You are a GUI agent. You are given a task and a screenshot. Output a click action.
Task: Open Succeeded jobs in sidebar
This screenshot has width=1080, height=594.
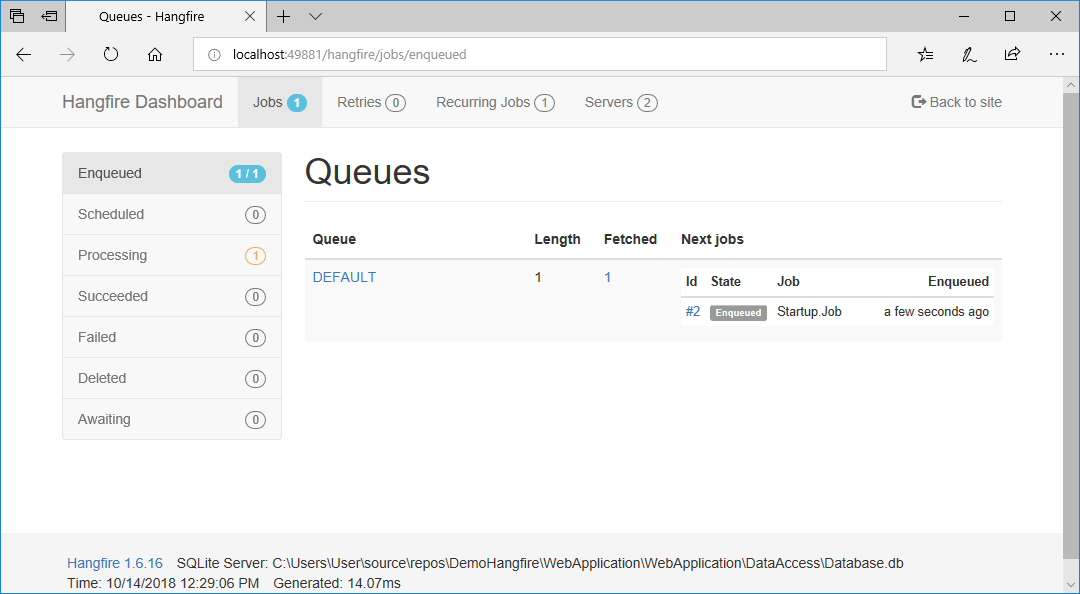[172, 296]
